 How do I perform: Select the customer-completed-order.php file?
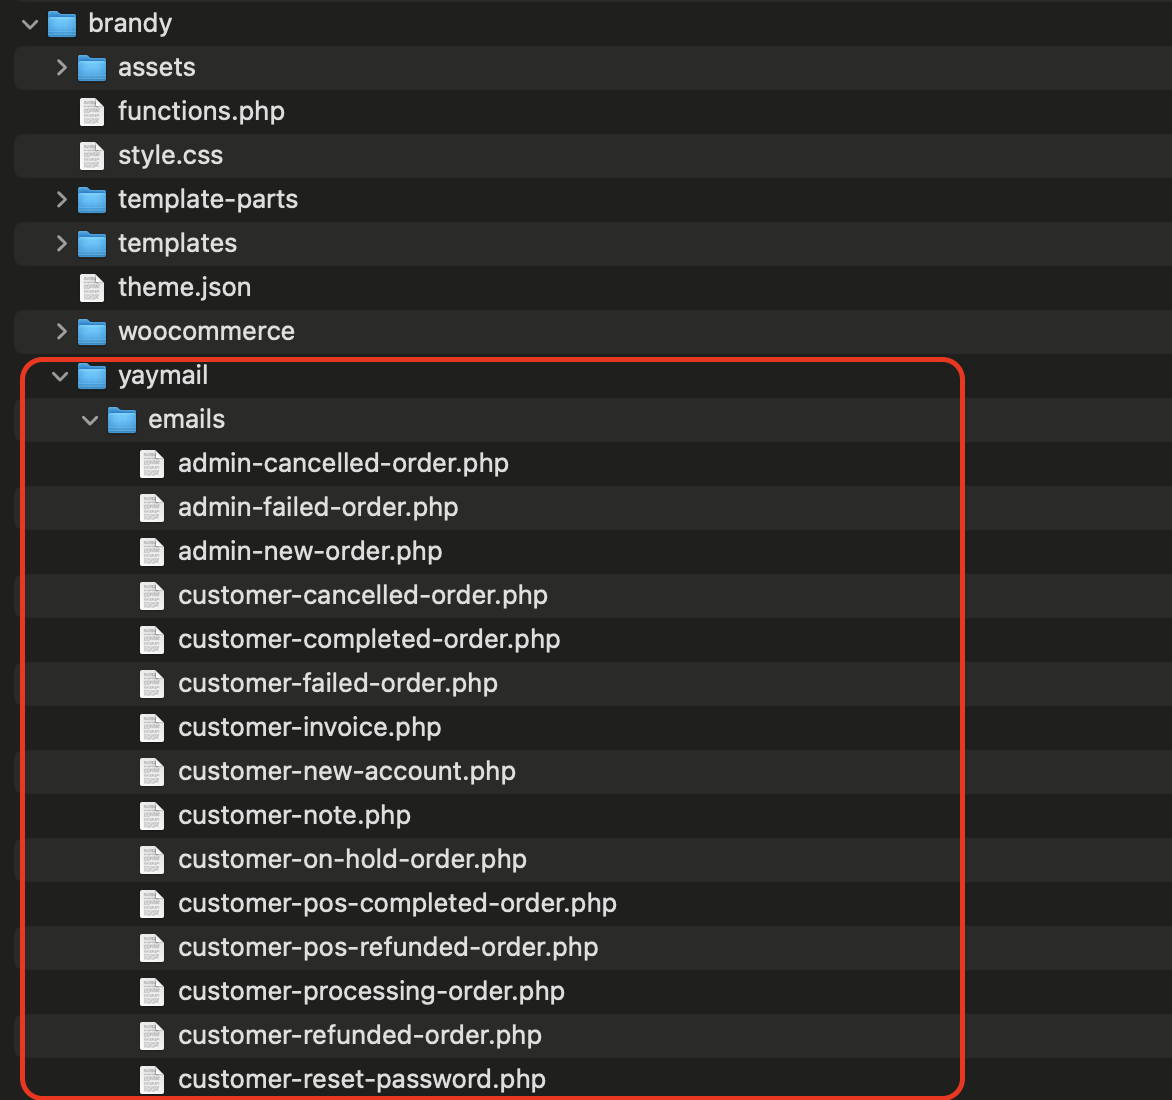point(369,640)
